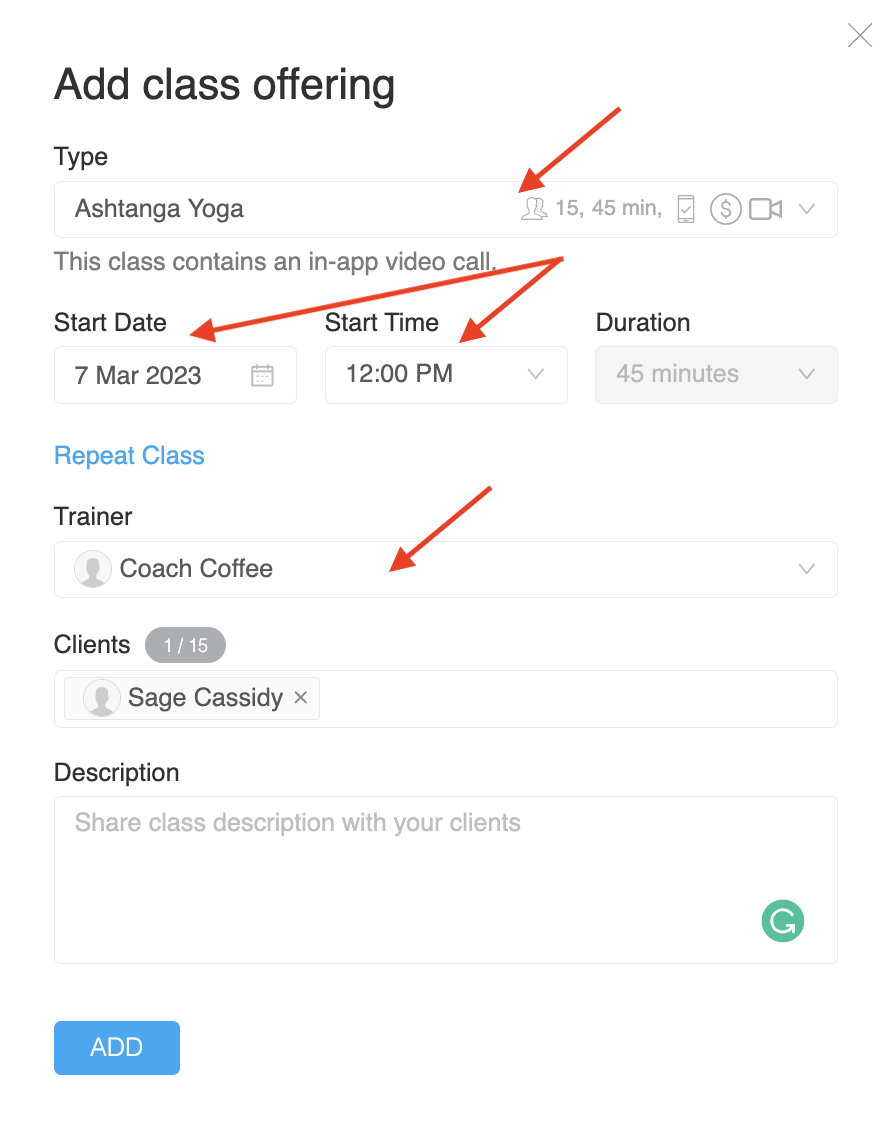Remove Sage Cassidy from the clients list
Image resolution: width=890 pixels, height=1128 pixels.
[x=301, y=697]
